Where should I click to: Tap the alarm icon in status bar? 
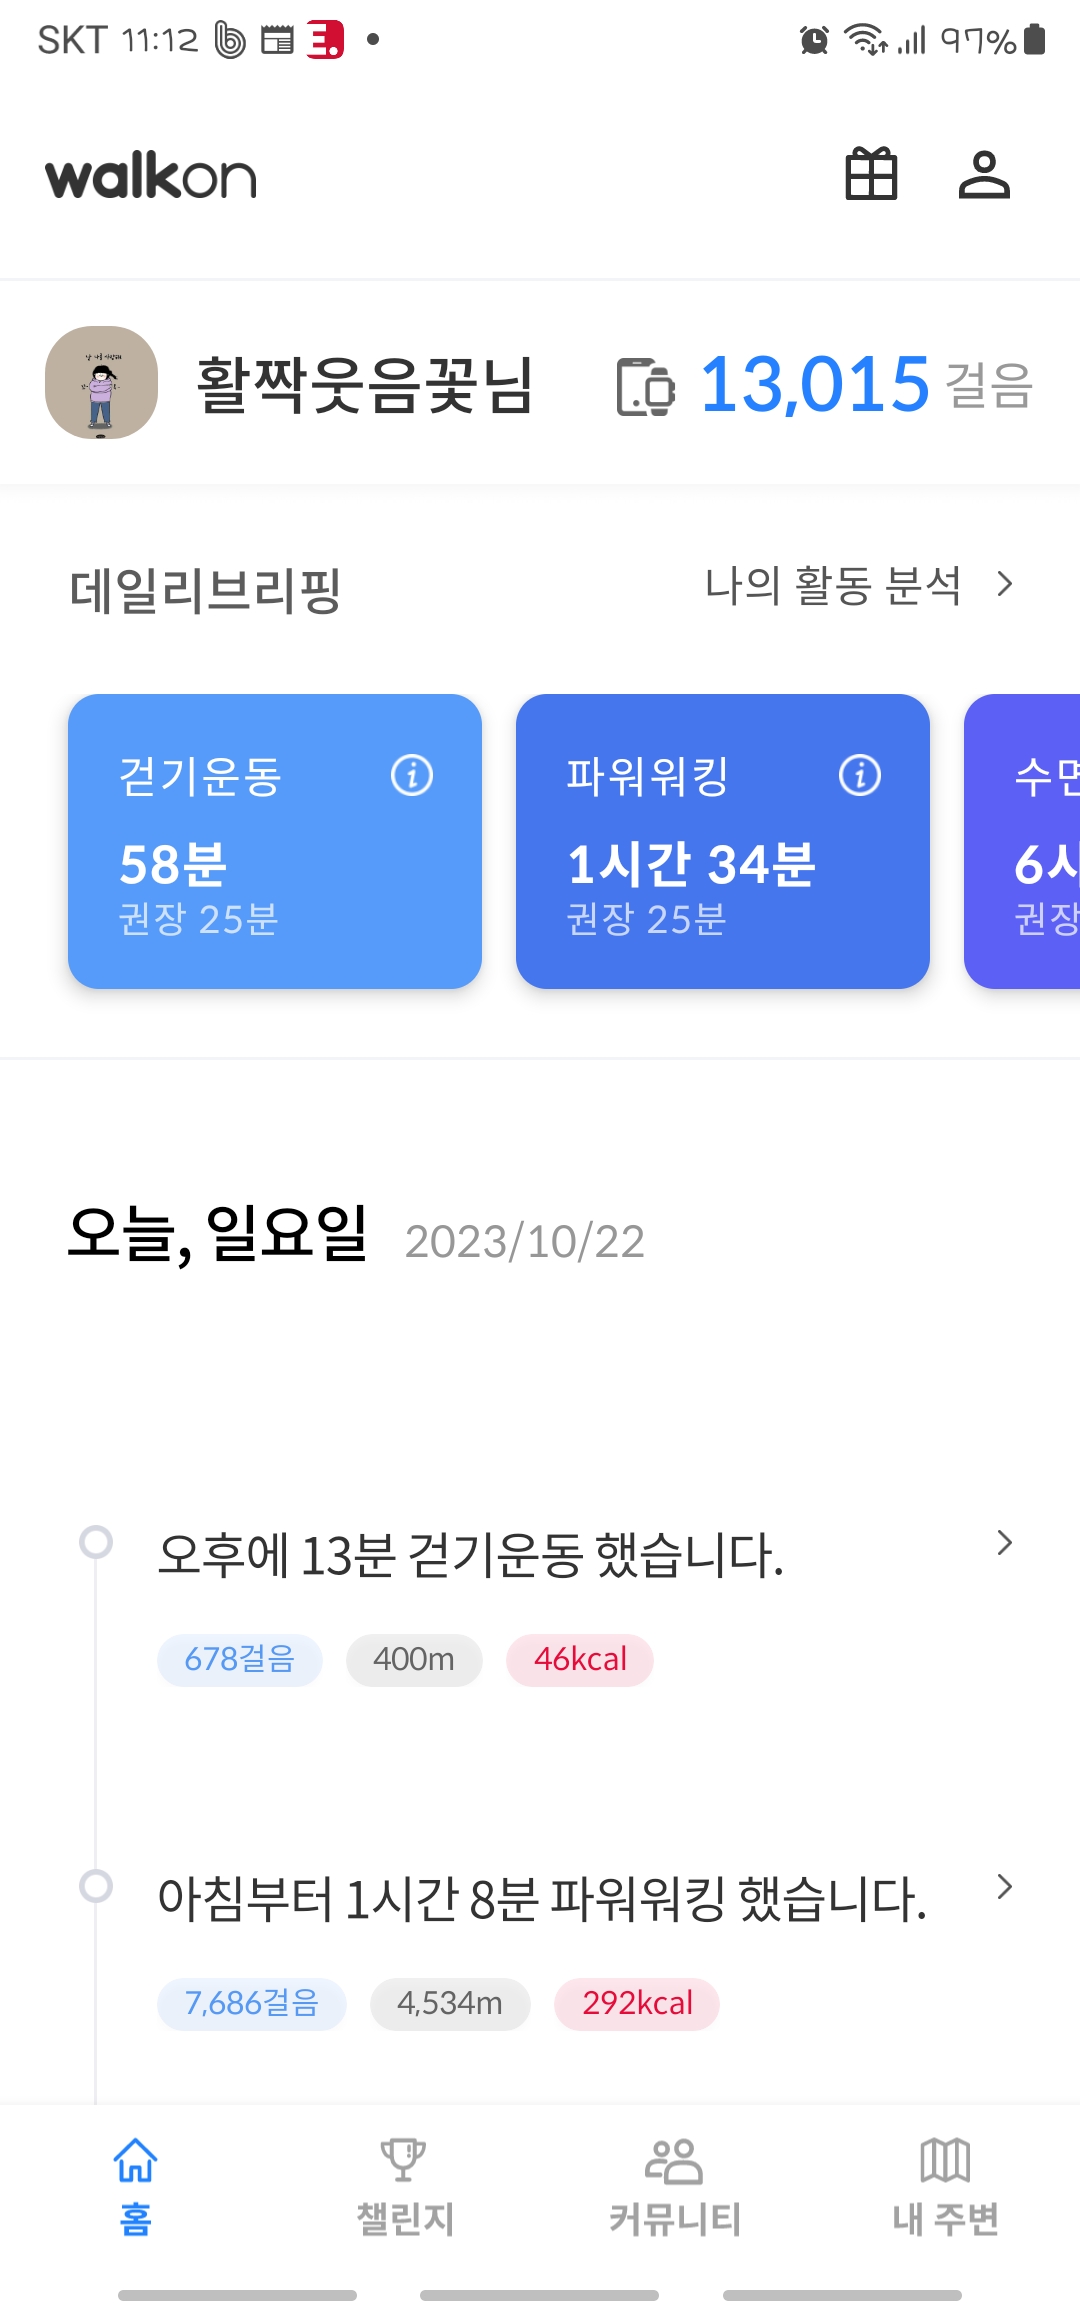814,41
